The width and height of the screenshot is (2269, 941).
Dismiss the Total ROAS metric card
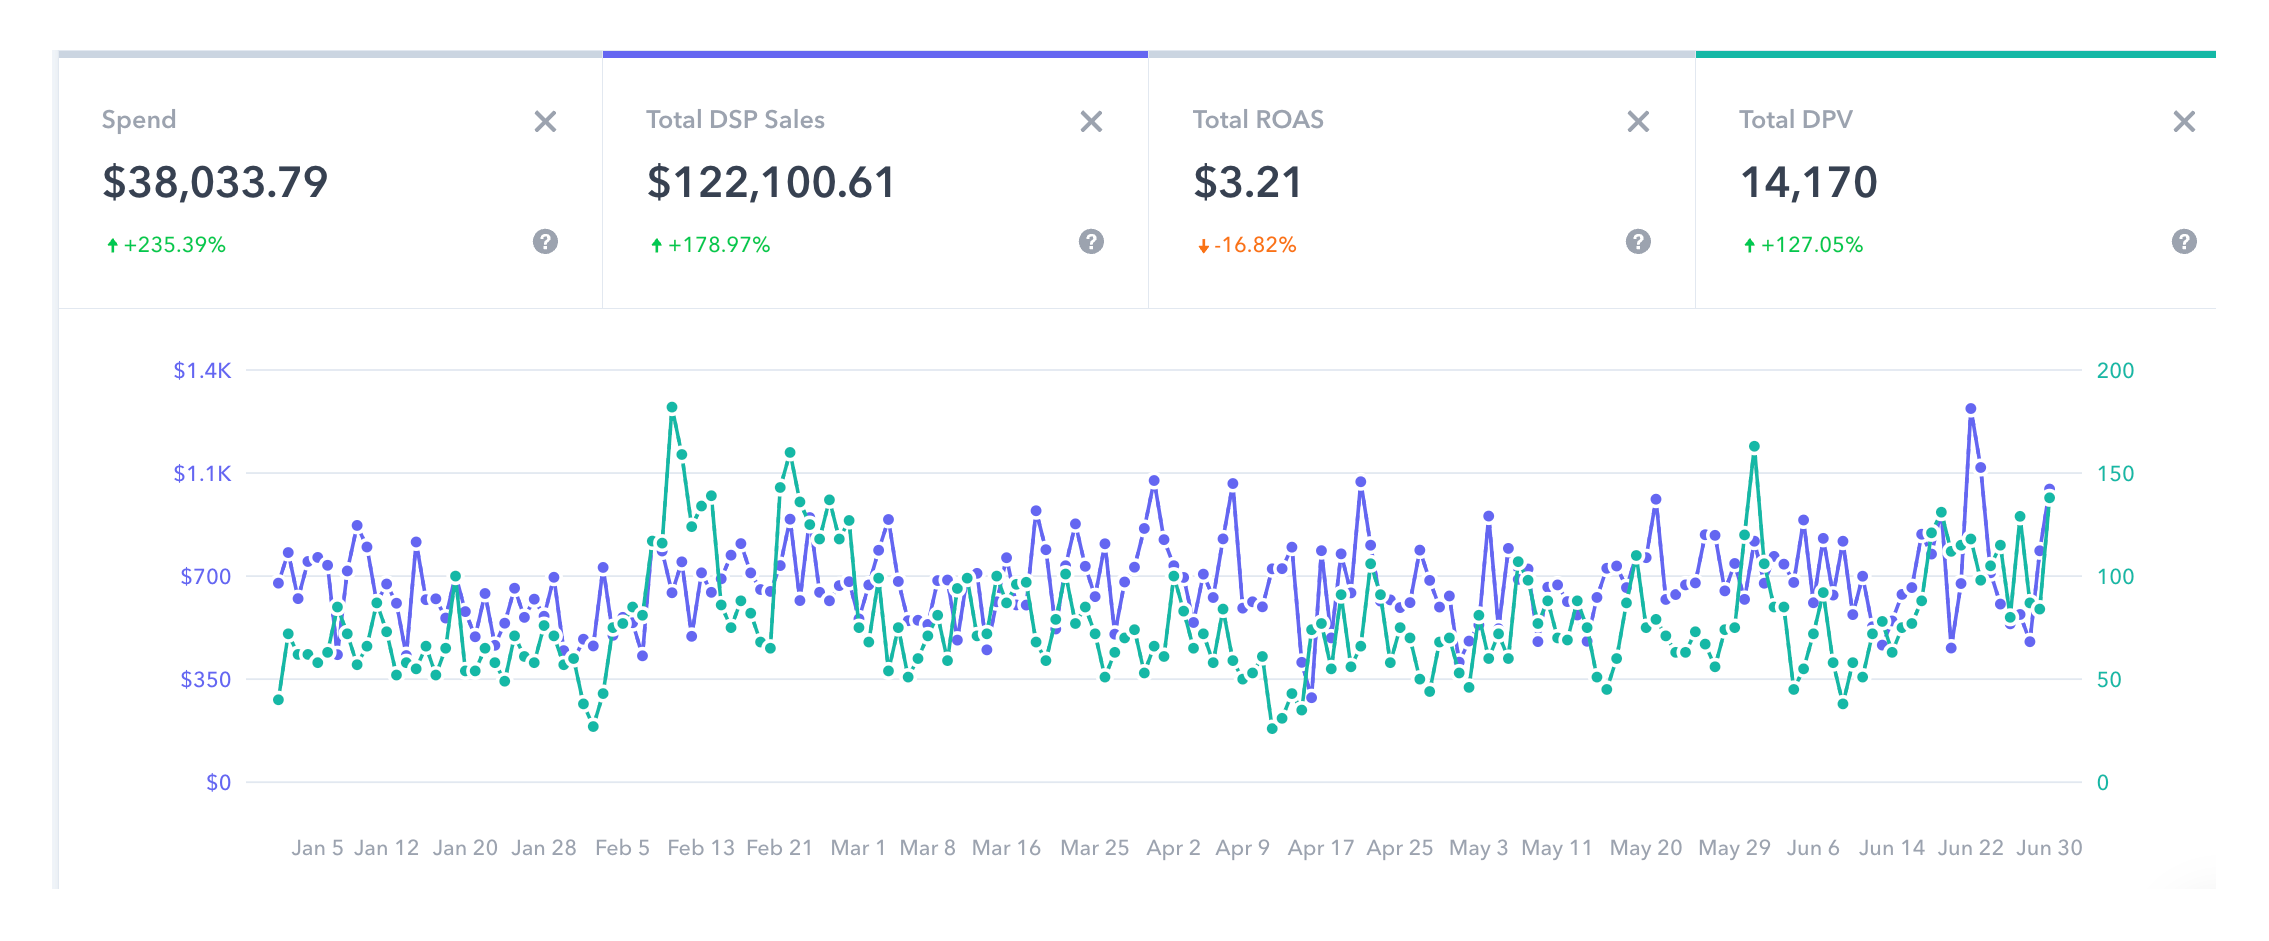click(1638, 122)
